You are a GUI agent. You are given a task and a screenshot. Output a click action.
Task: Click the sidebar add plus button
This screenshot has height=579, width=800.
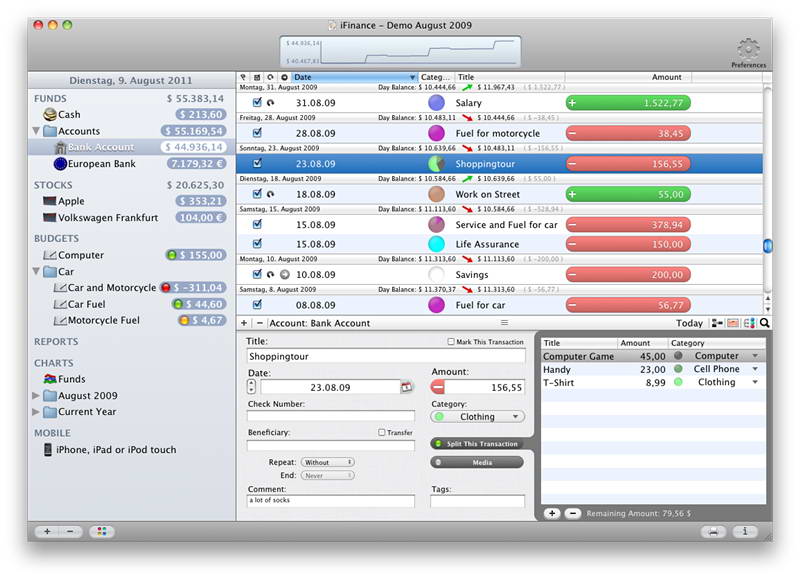coord(47,532)
